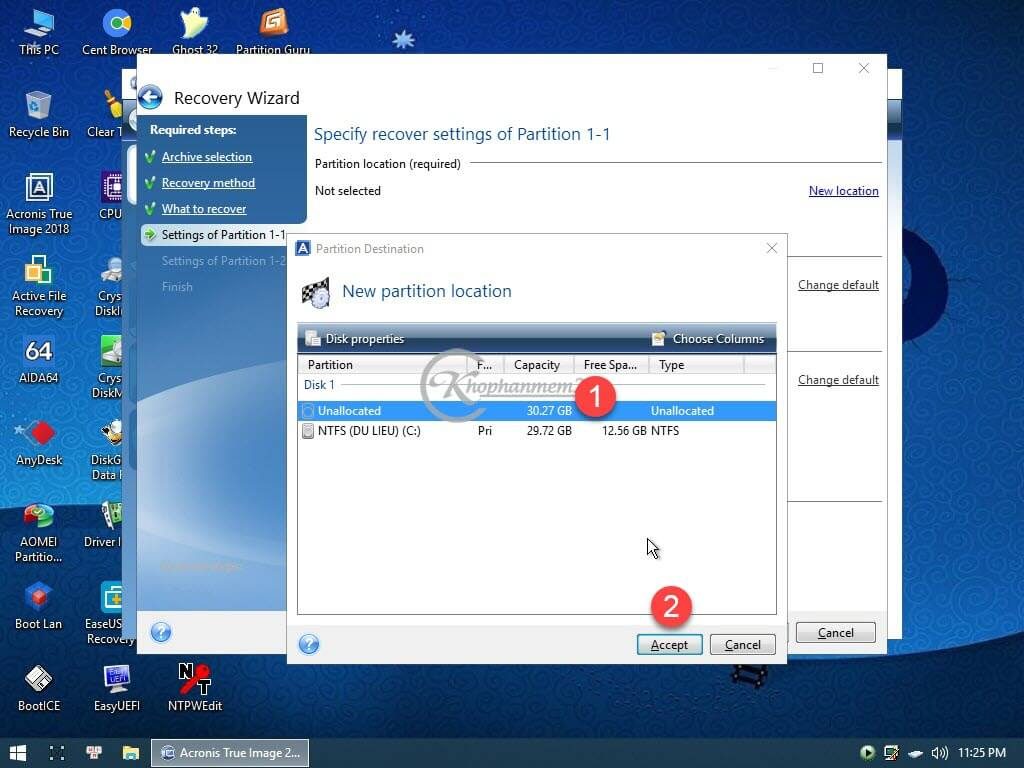Screen dimensions: 1024x768
Task: Open the EasyUEFI desktop icon
Action: tap(117, 686)
